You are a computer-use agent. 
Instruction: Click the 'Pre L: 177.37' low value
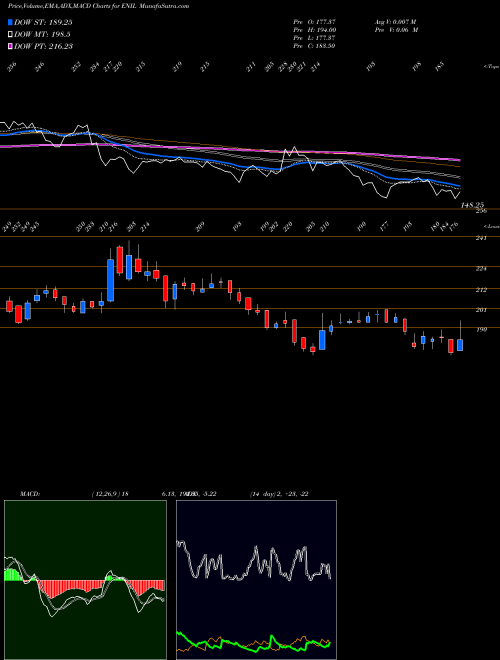tap(314, 37)
